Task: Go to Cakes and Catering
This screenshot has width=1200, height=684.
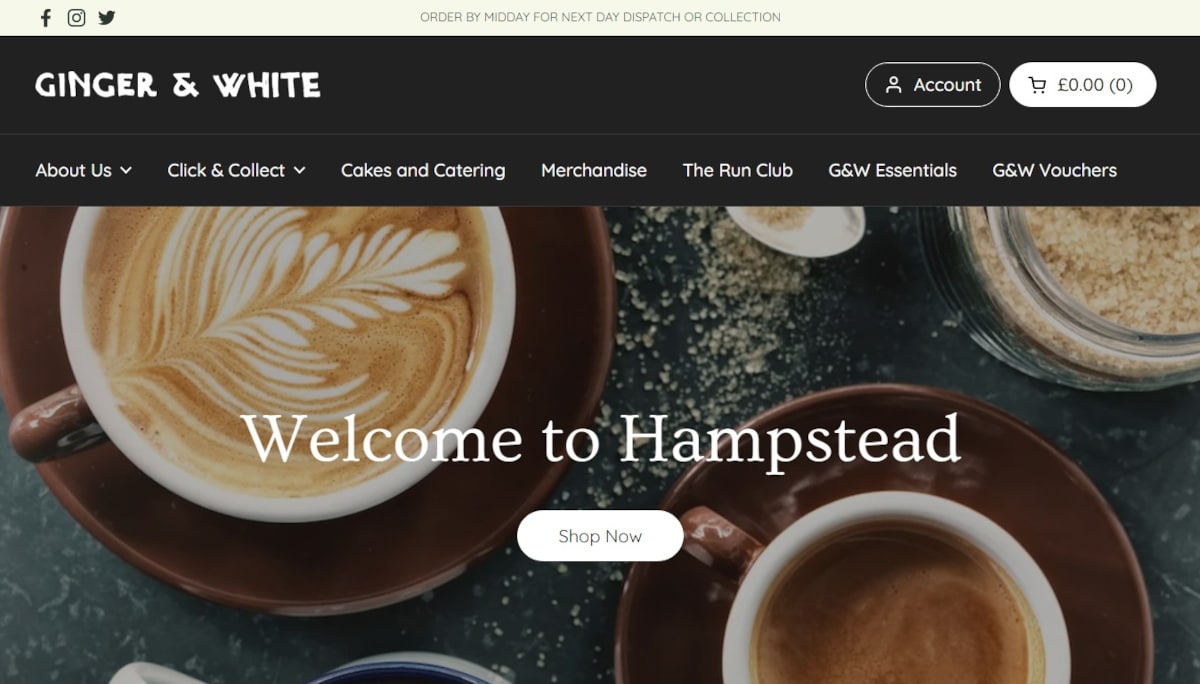Action: point(423,171)
